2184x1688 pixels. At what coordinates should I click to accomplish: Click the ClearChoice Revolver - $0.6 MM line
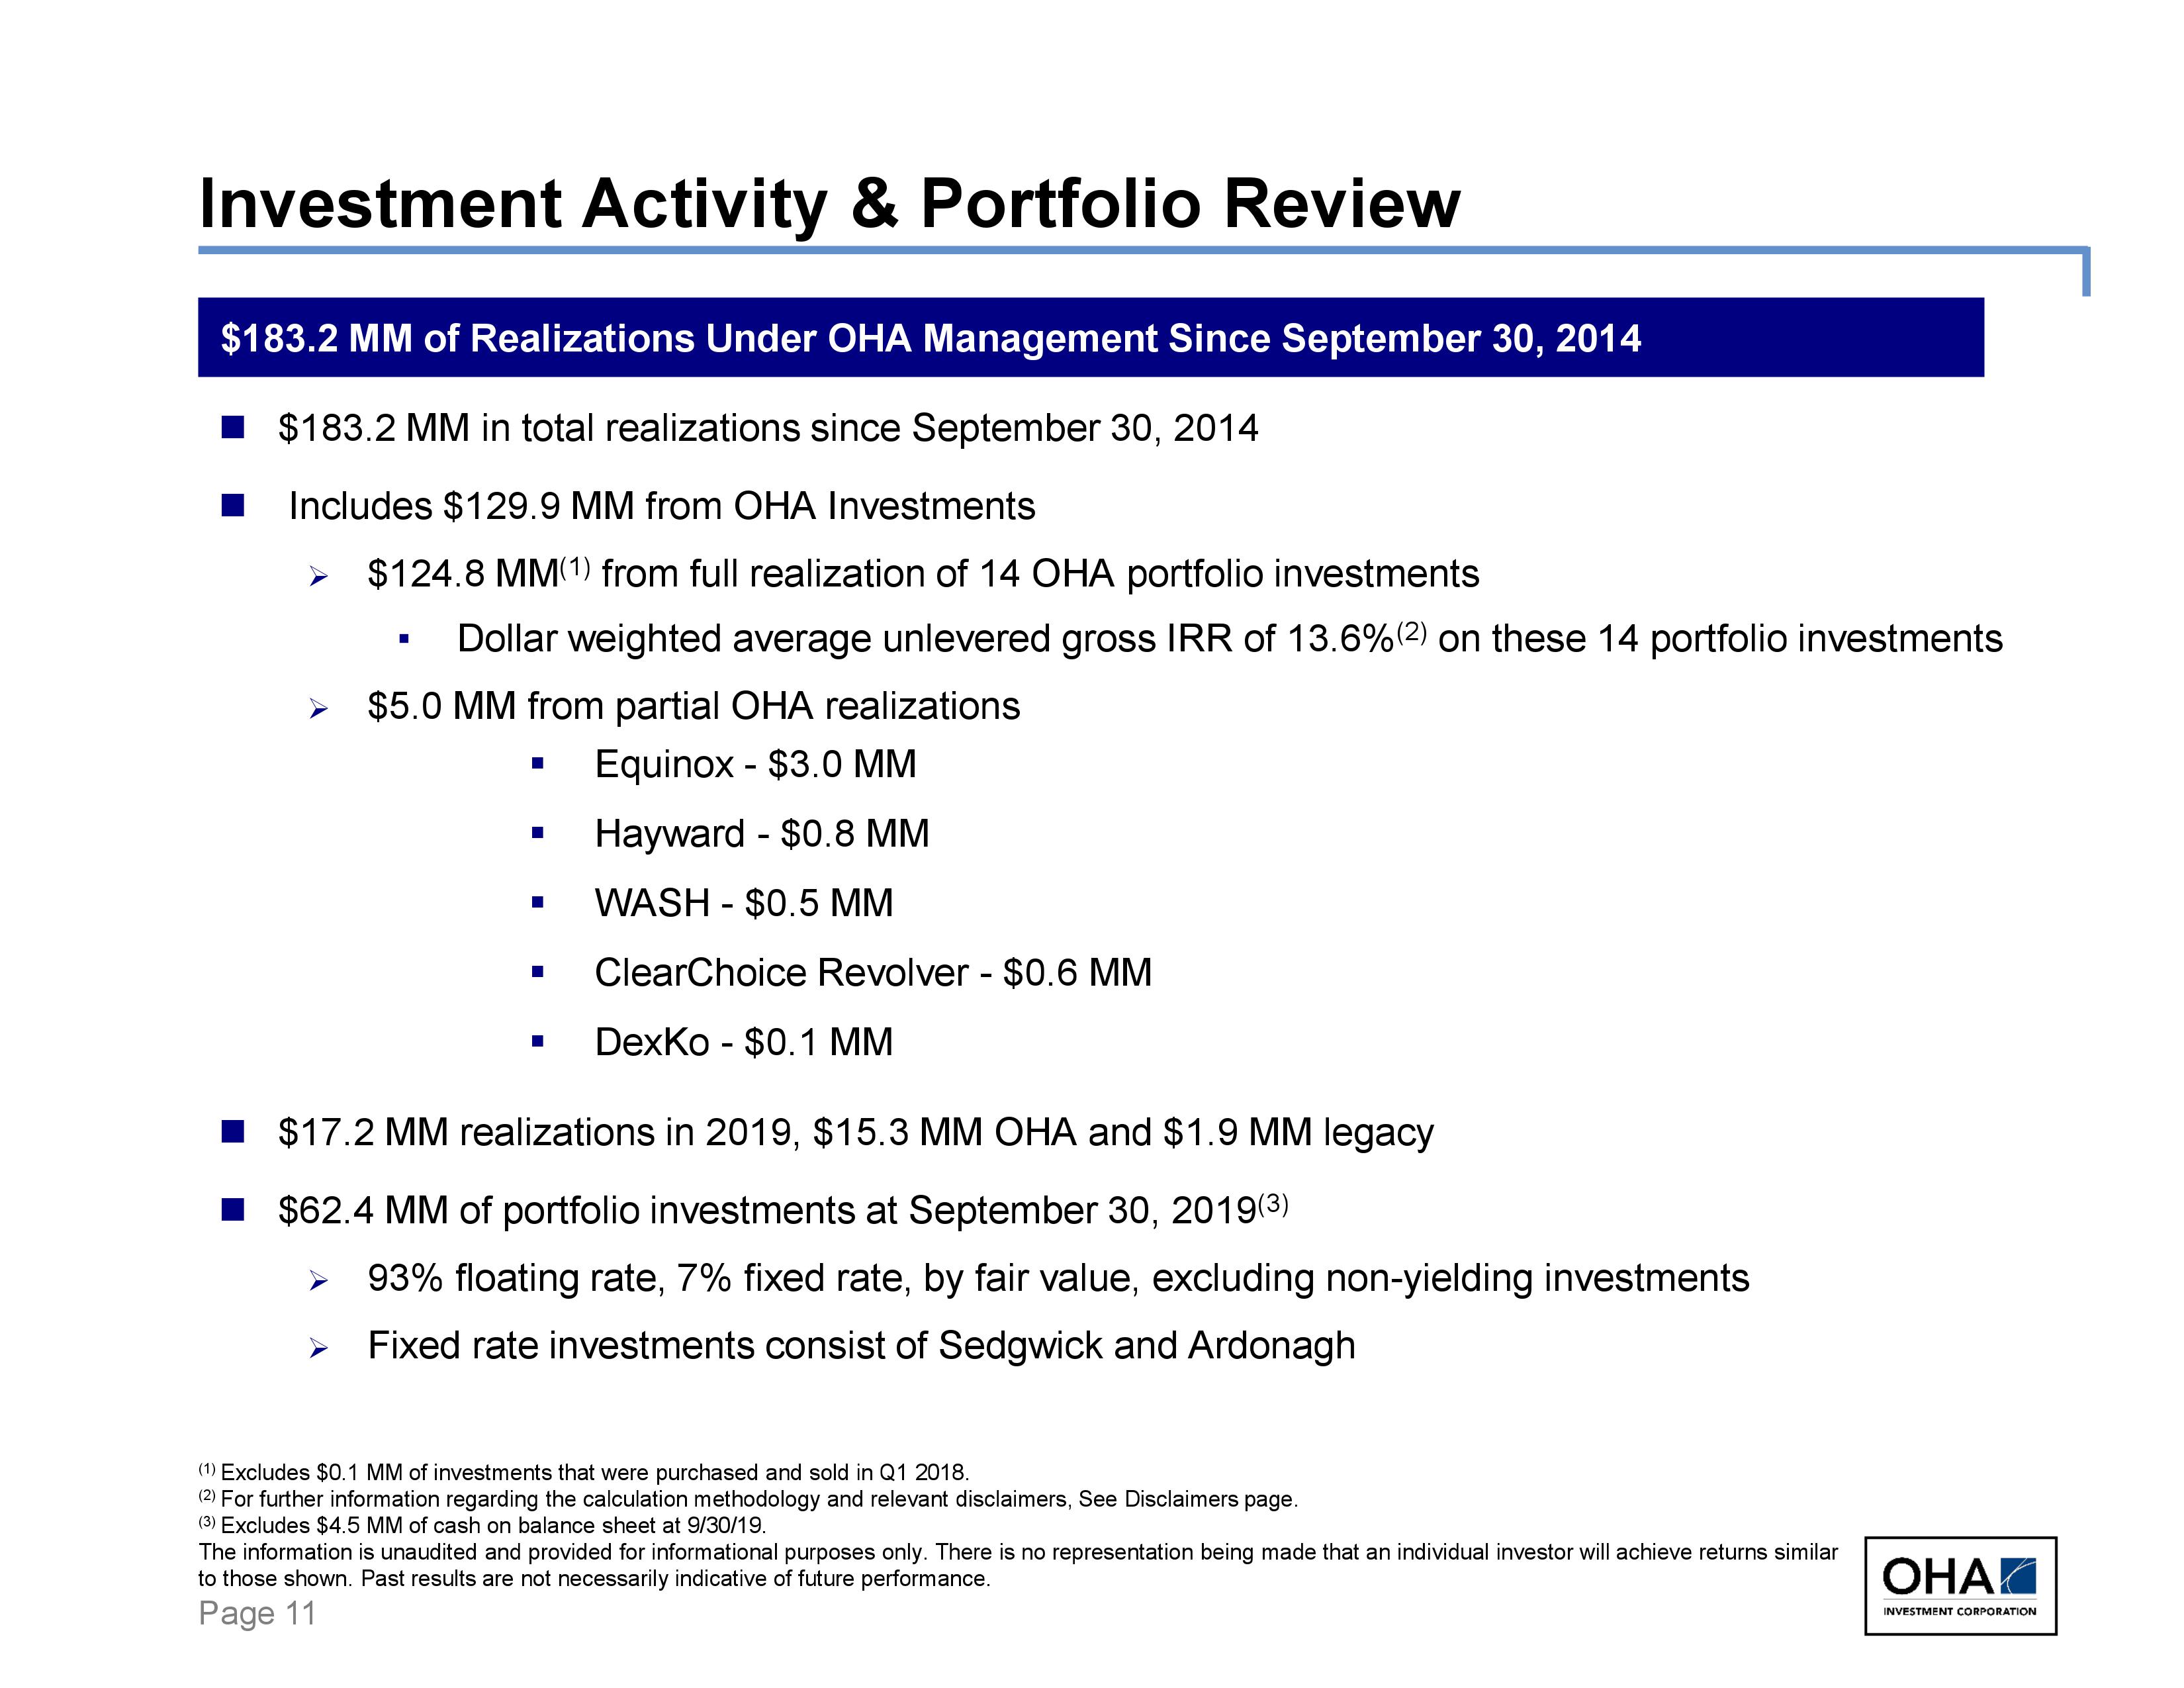coord(872,973)
